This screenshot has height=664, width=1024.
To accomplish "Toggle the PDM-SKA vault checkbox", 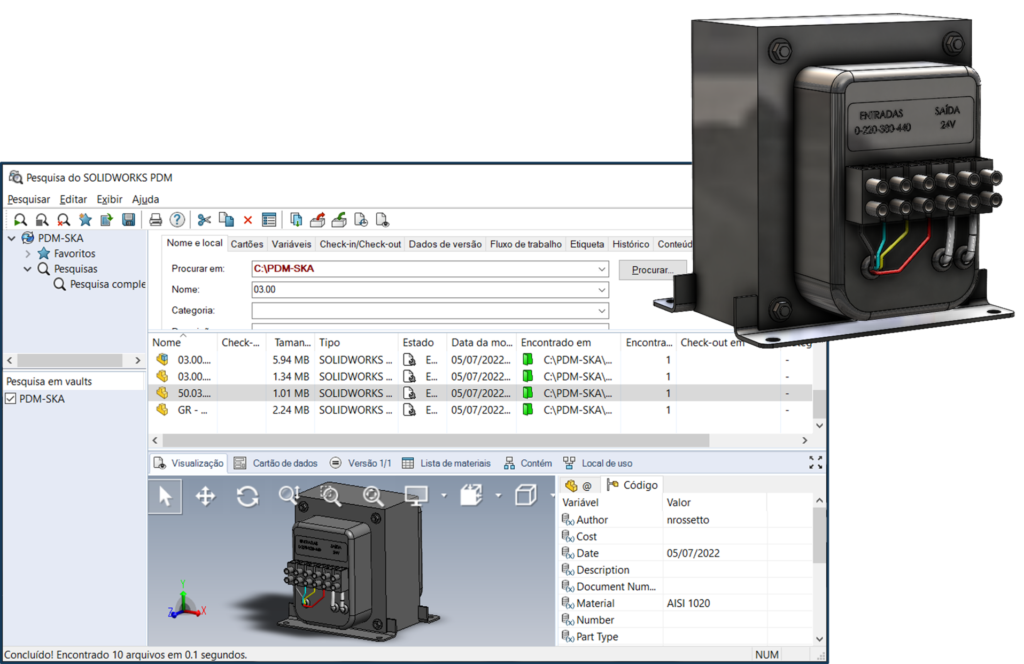I will [11, 399].
